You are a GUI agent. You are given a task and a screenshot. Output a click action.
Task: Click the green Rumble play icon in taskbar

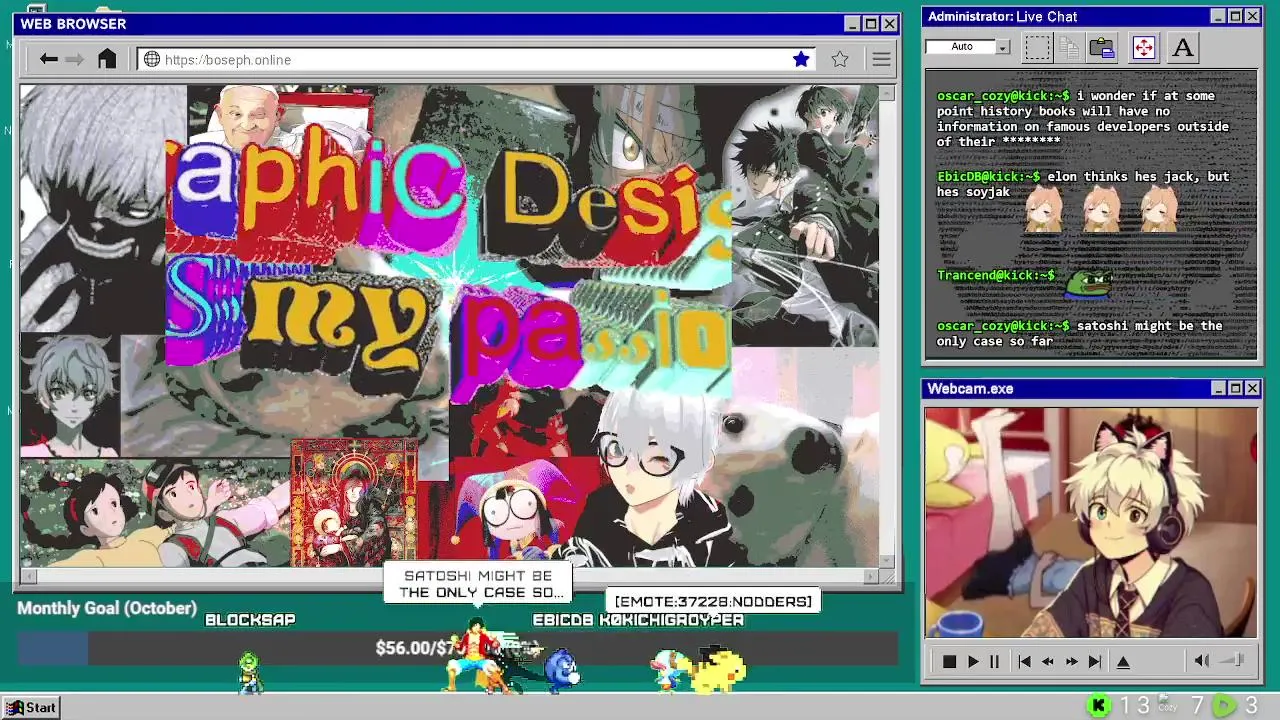1224,706
